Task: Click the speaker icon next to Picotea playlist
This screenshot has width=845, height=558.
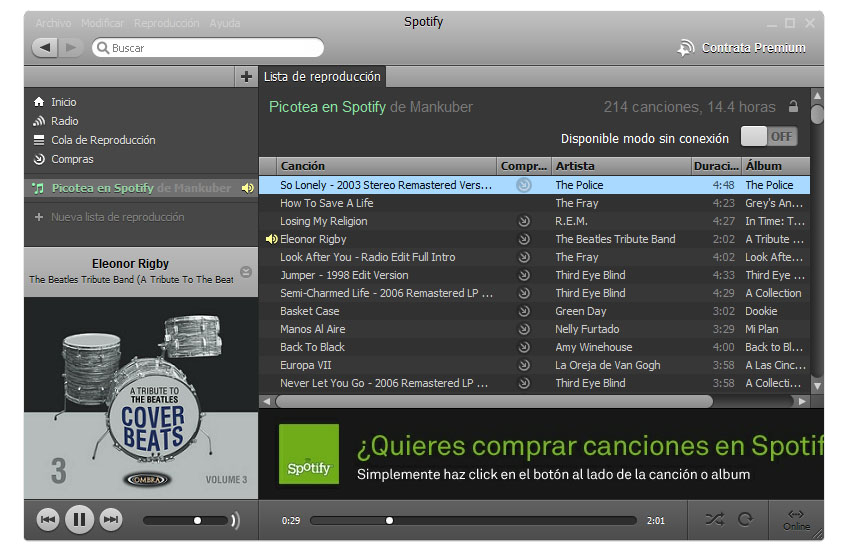Action: click(x=248, y=188)
